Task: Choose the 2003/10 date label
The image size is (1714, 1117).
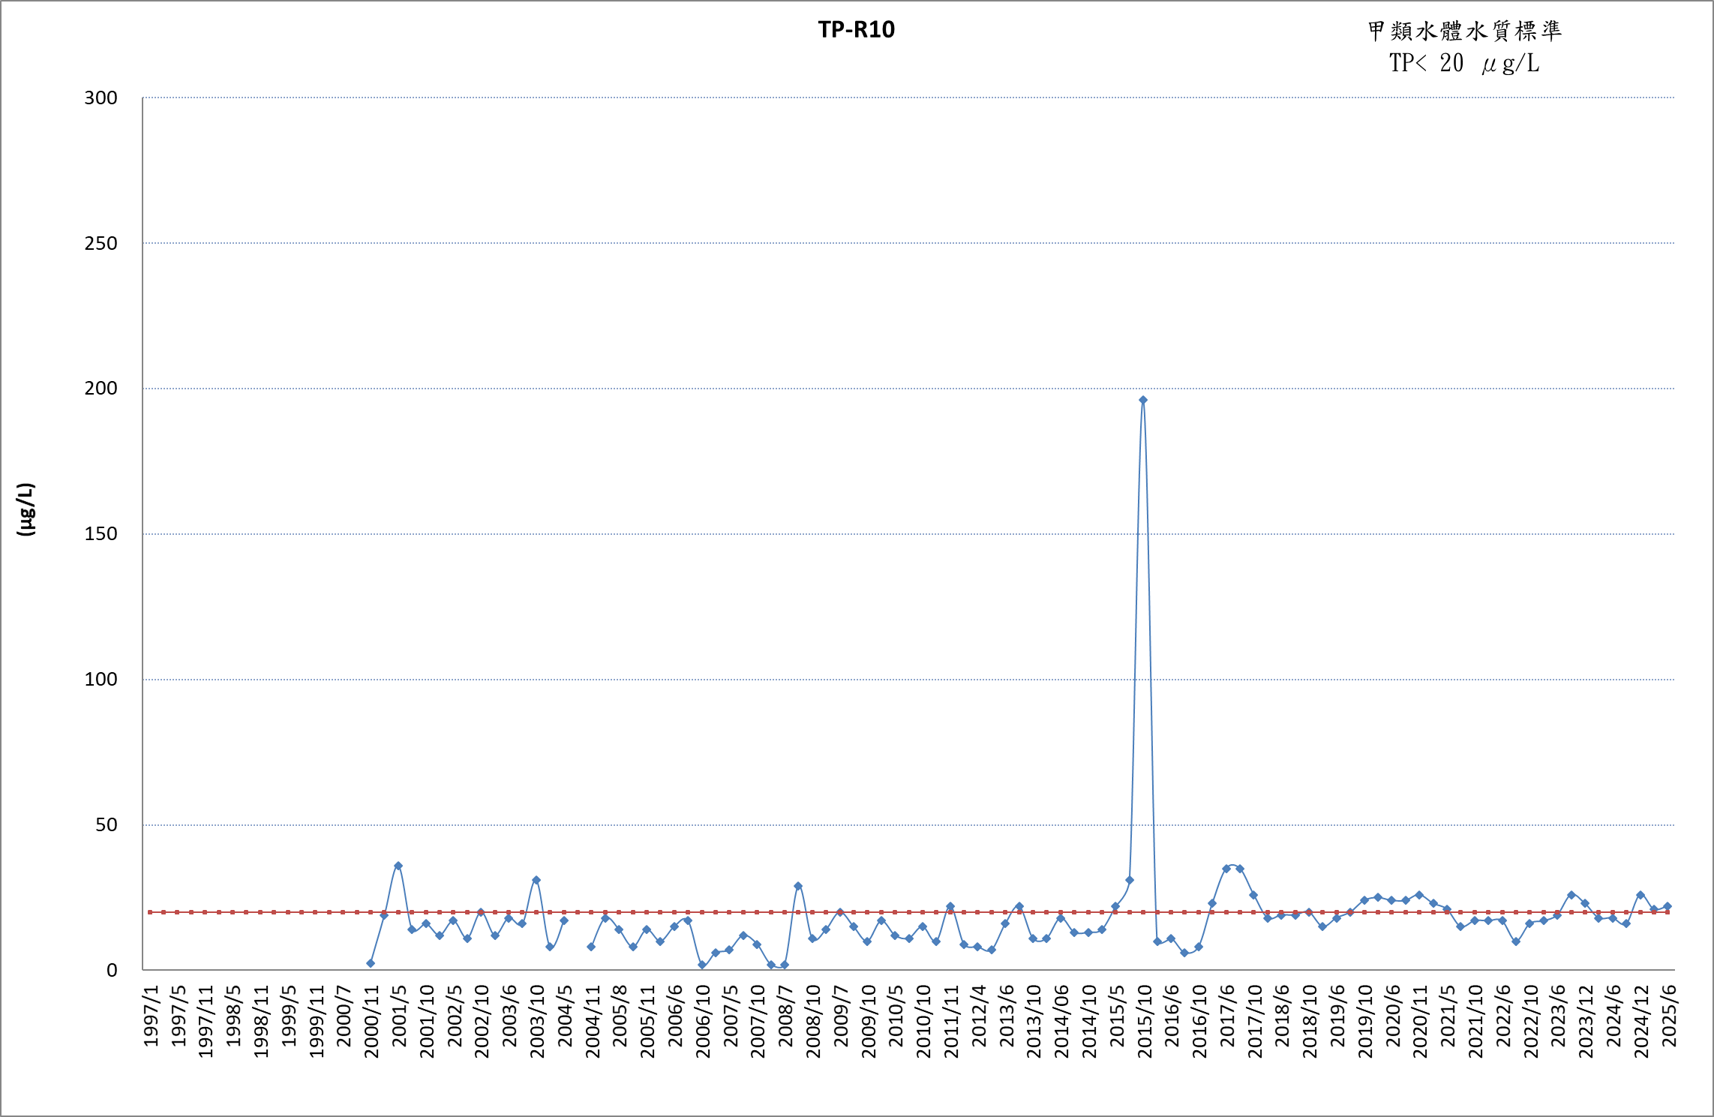Action: point(537,1021)
